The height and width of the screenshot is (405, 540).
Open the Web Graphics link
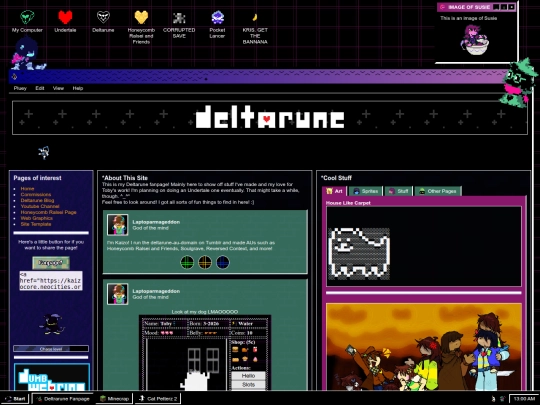(x=37, y=218)
